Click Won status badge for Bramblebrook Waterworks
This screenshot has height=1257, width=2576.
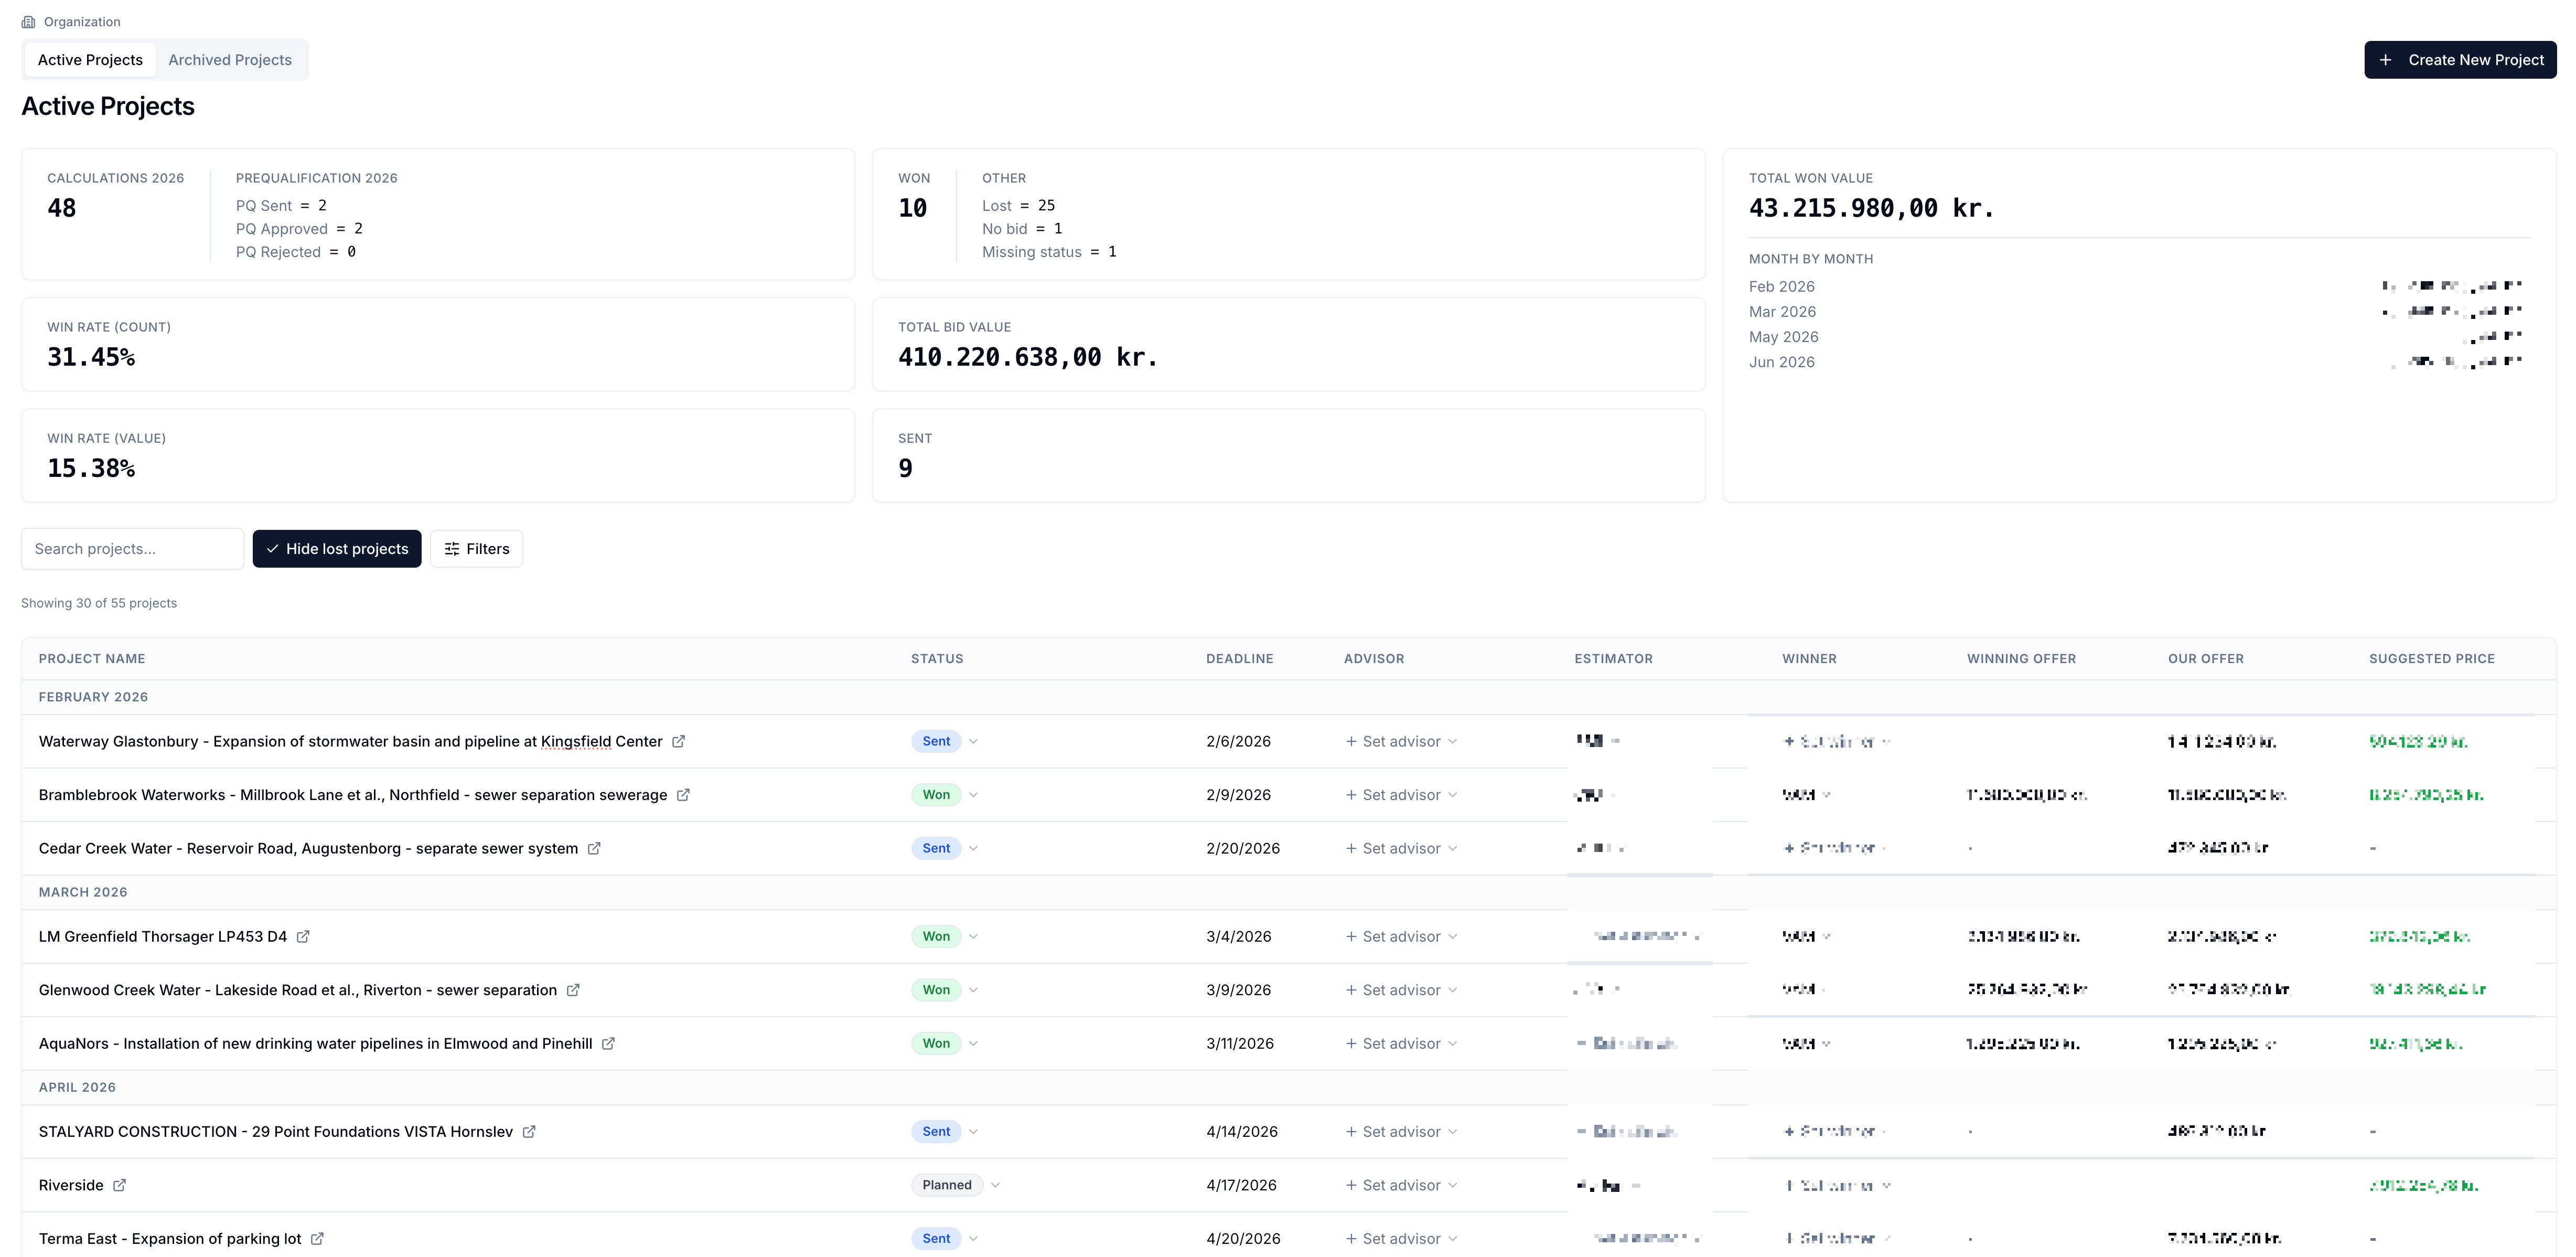point(936,795)
